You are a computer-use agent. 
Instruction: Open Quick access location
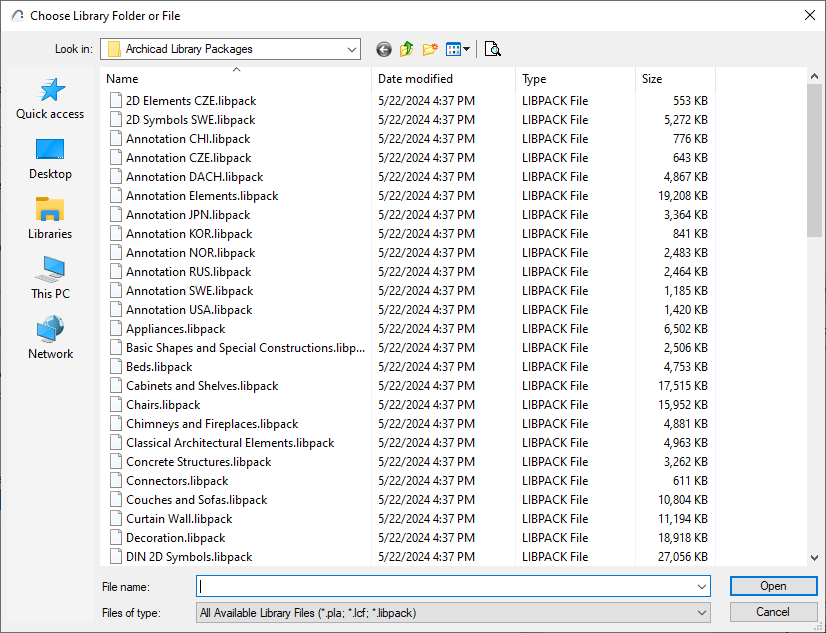click(x=50, y=98)
